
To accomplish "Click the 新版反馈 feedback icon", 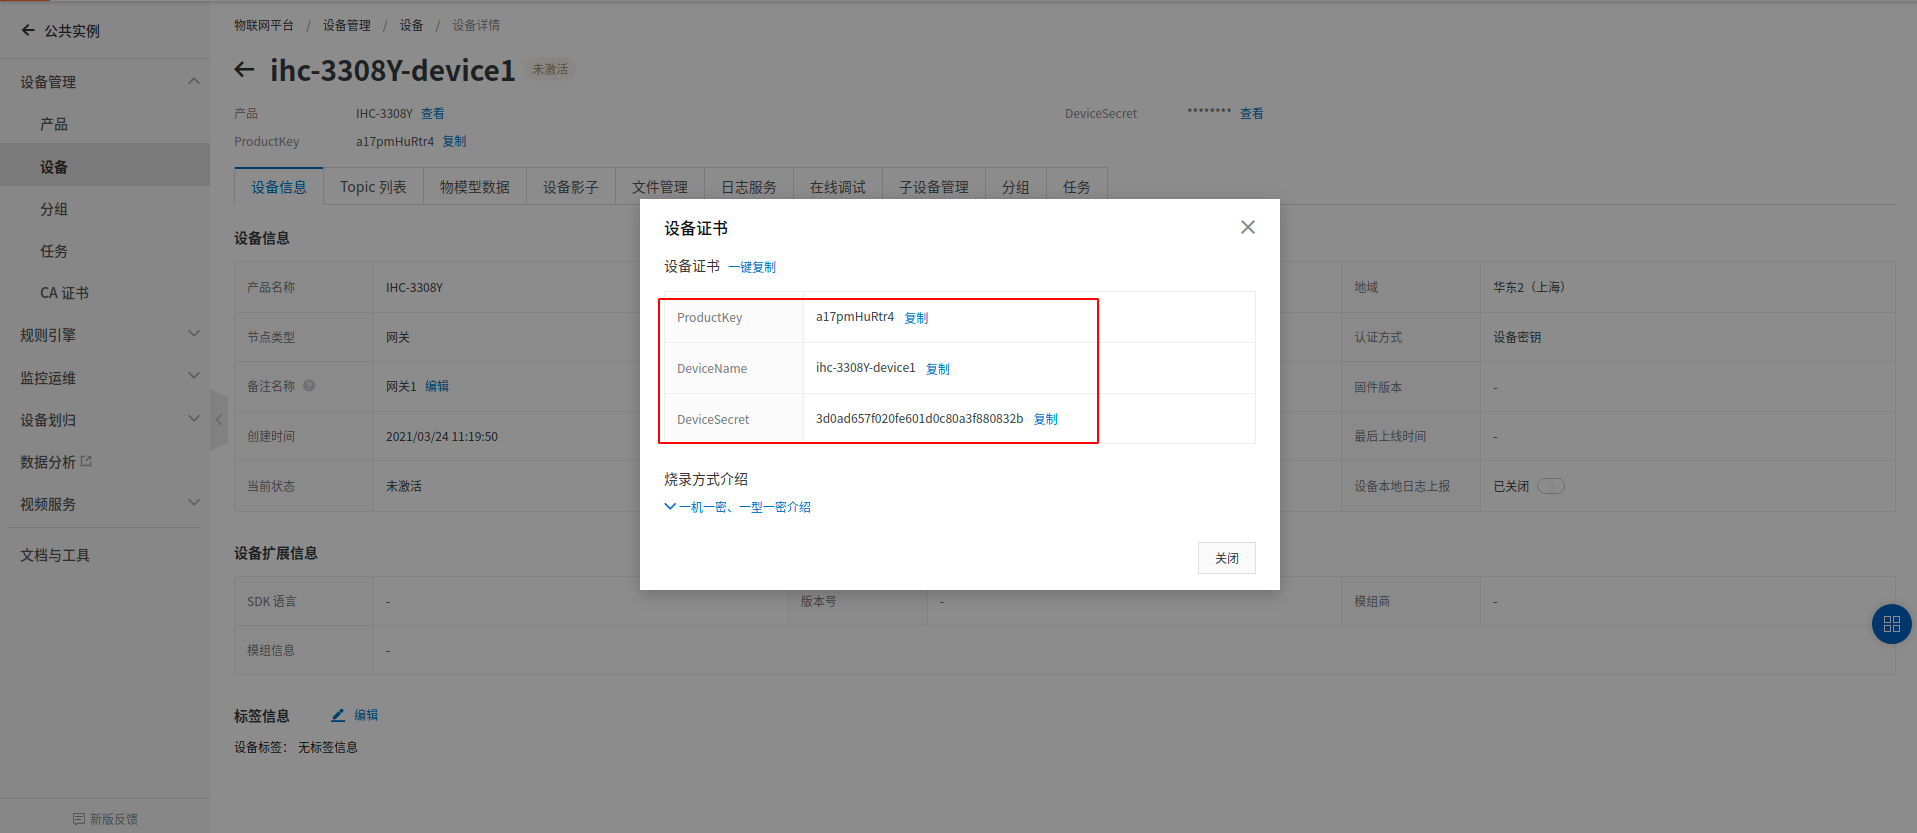I will 79,819.
